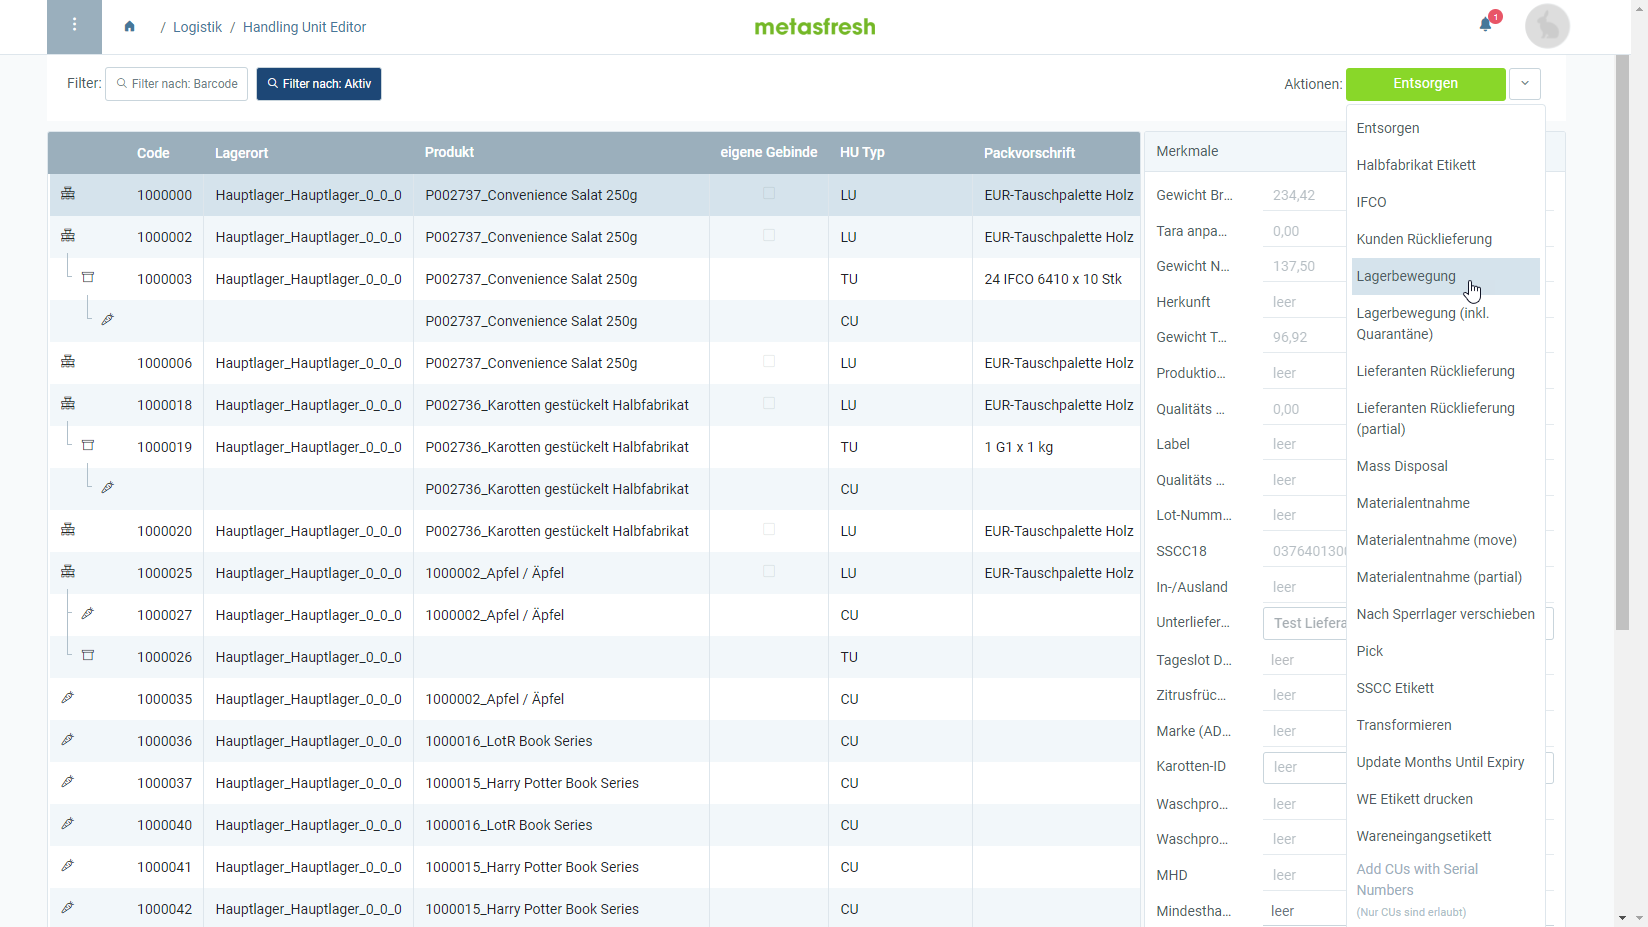
Task: Click the vertical page scrollbar
Action: (x=1622, y=340)
